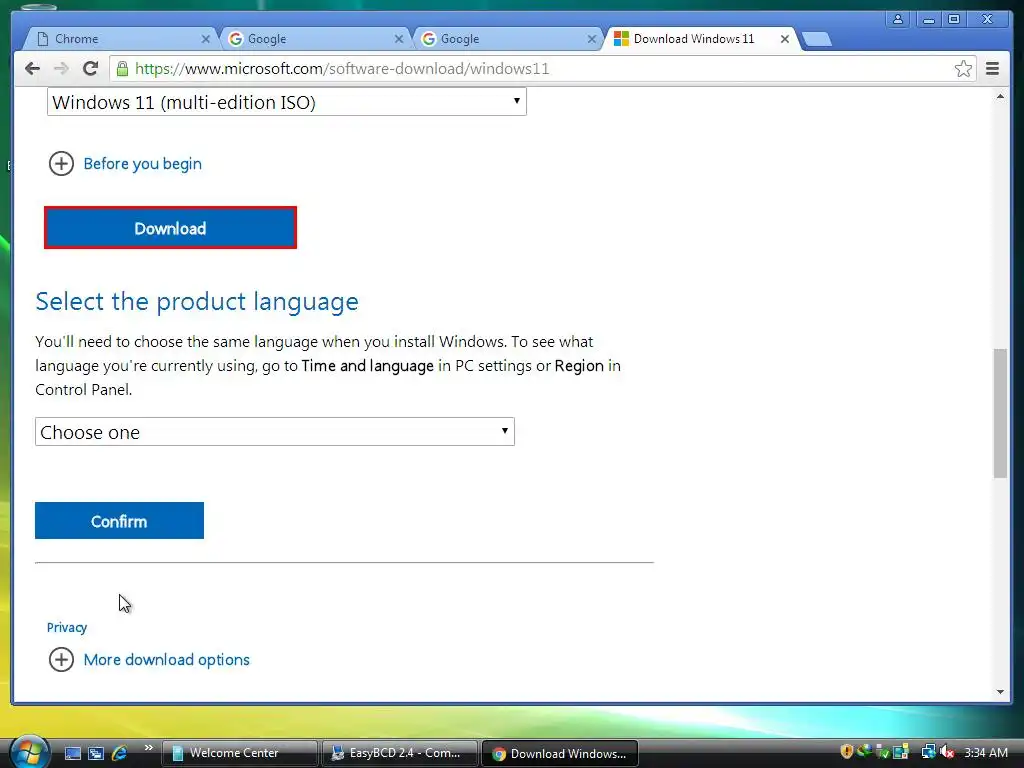Switch to the second Google tab
Image resolution: width=1024 pixels, height=768 pixels.
tap(507, 39)
